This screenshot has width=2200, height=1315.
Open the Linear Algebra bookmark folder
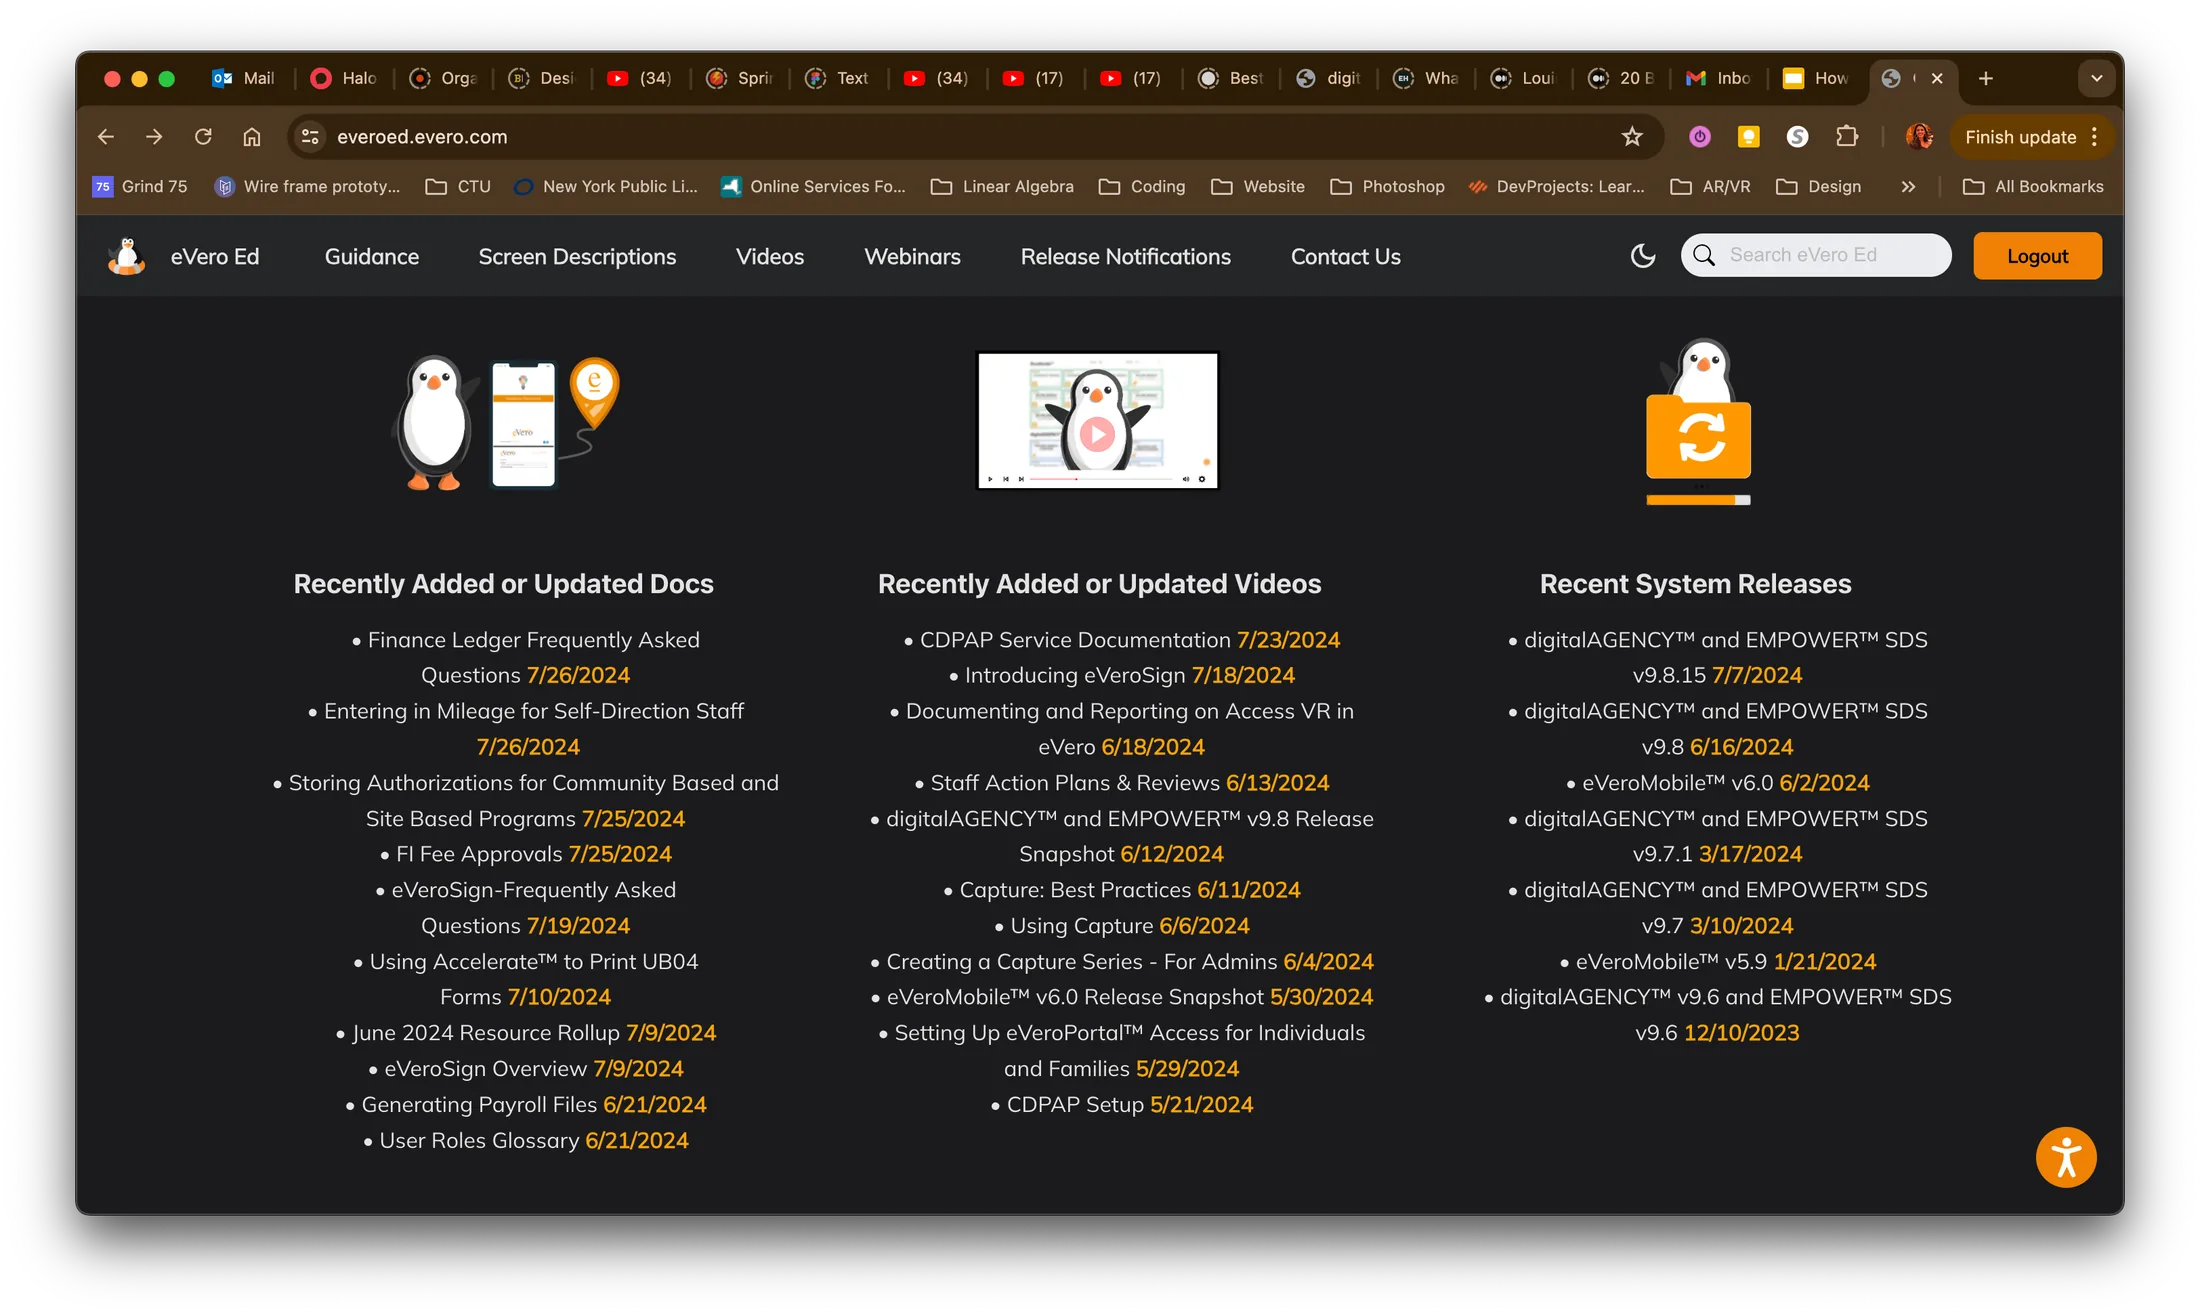coord(1002,187)
